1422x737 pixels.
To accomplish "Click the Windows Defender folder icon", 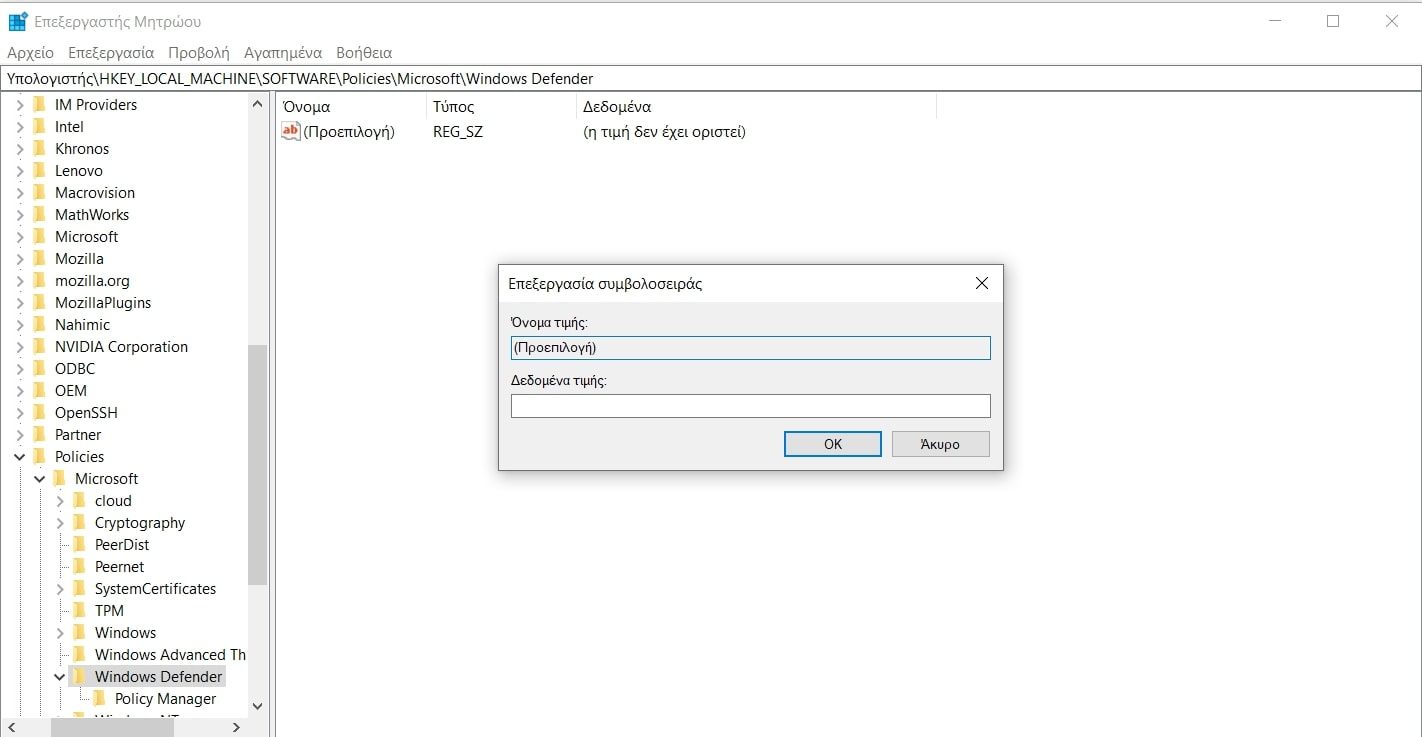I will pos(80,676).
